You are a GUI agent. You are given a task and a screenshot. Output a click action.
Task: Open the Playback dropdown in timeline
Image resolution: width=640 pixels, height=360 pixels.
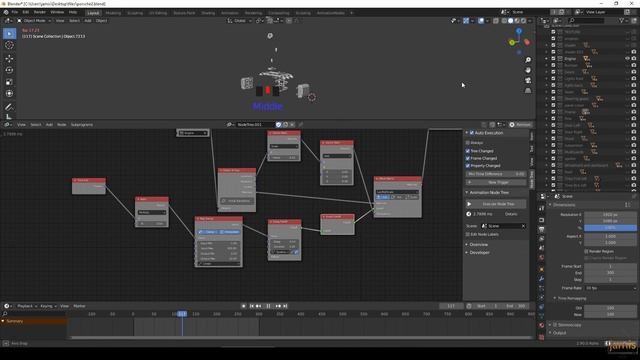(27, 306)
